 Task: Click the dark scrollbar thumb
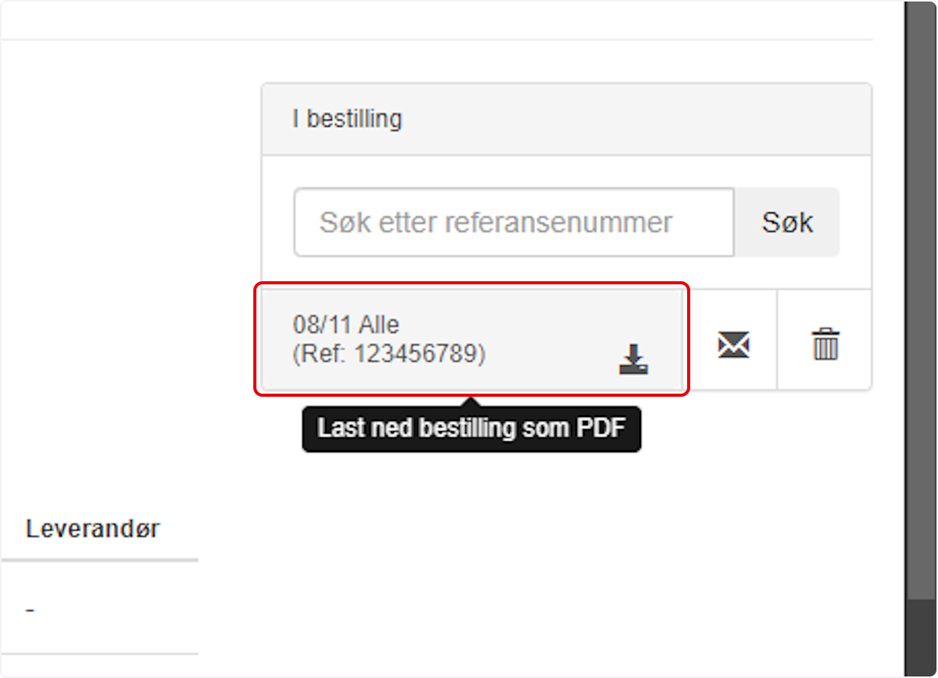click(920, 637)
